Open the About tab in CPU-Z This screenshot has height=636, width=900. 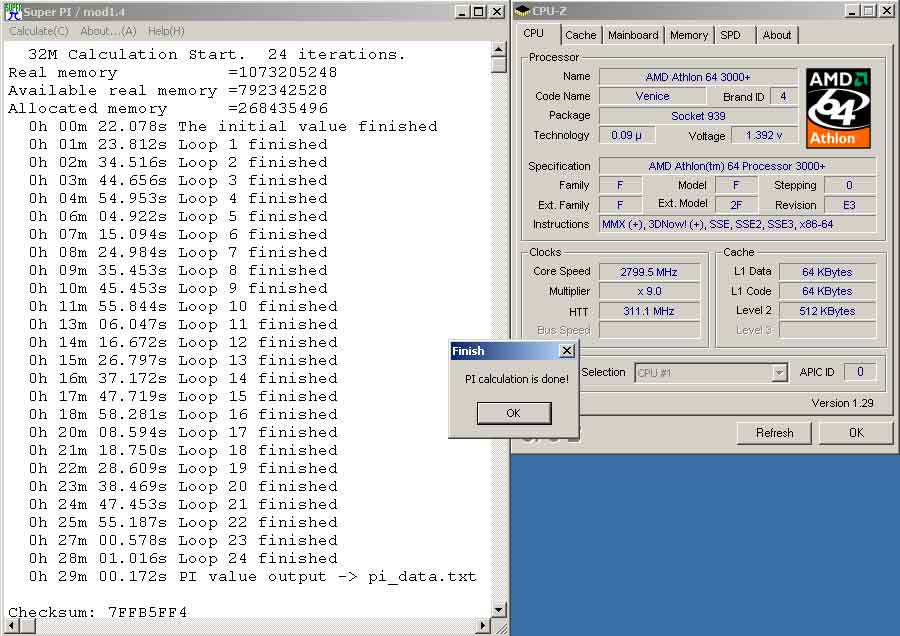777,35
